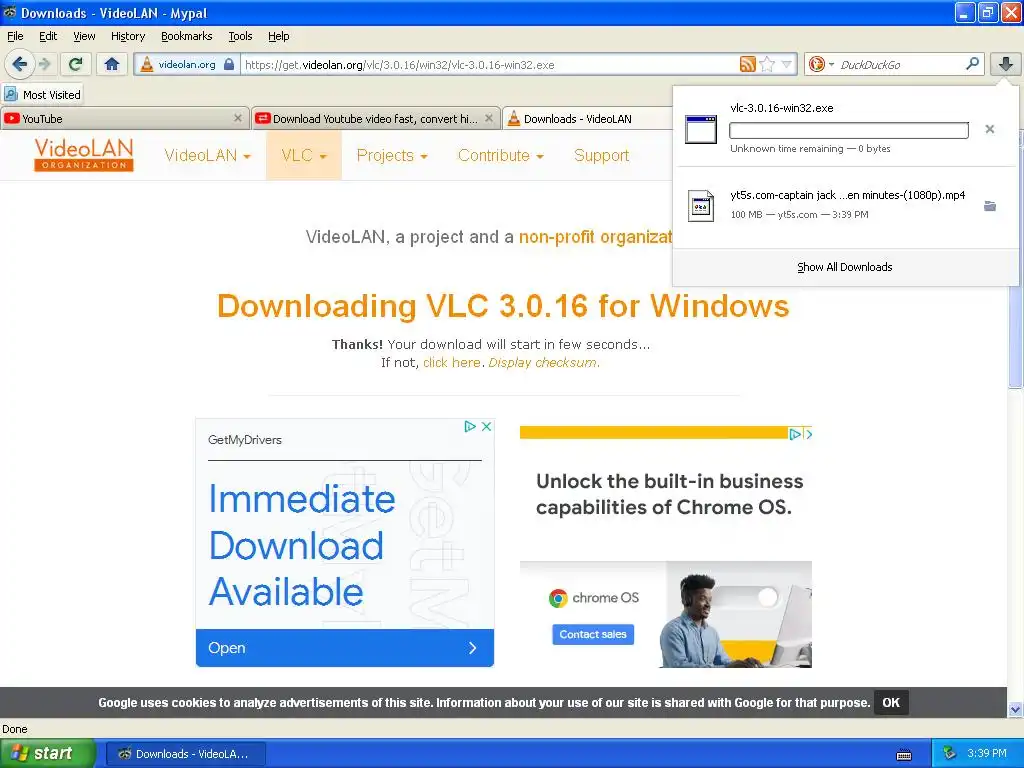Open the Tools menu
Screen dimensions: 1024x768
(240, 36)
